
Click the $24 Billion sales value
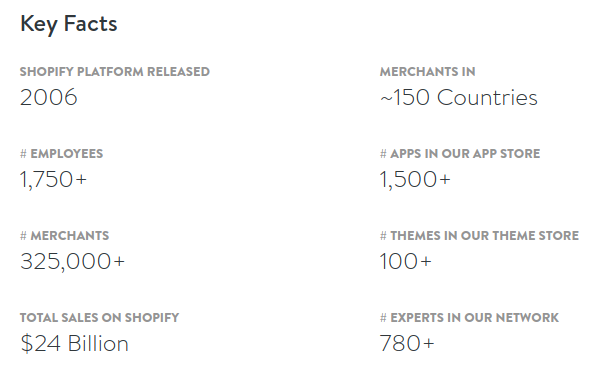pyautogui.click(x=74, y=343)
